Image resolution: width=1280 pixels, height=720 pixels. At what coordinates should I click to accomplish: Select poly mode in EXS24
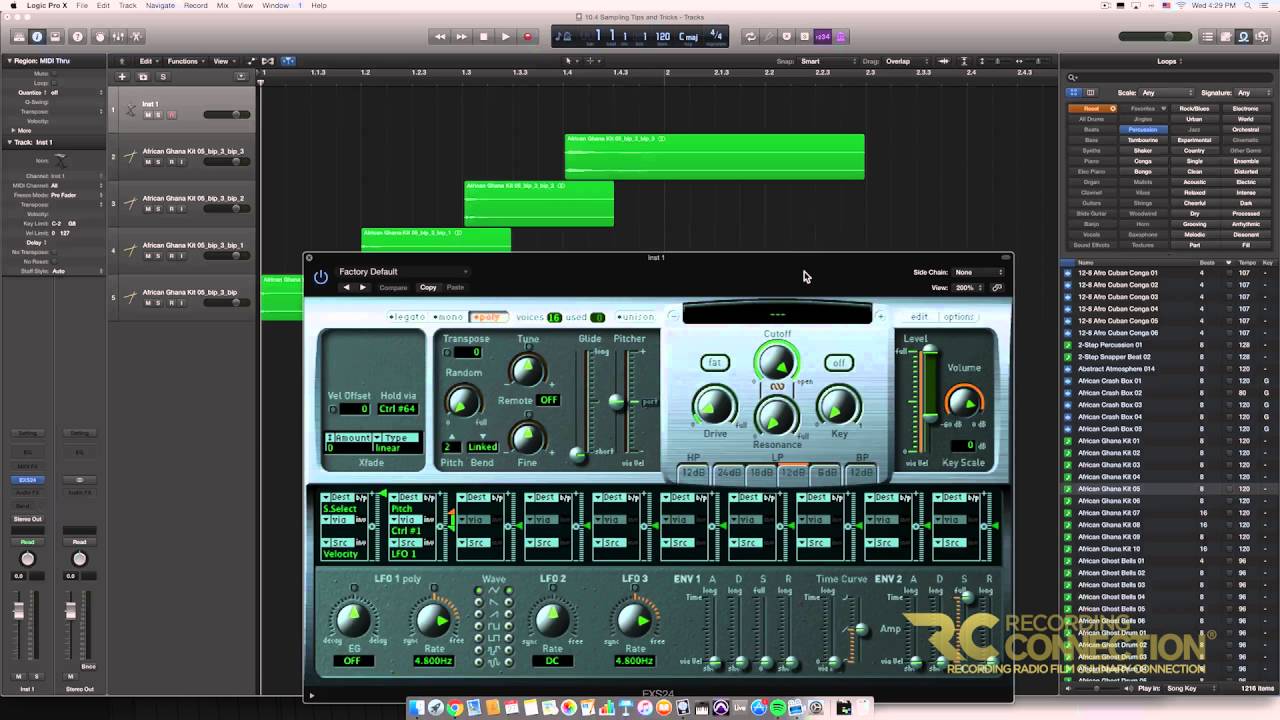click(487, 317)
